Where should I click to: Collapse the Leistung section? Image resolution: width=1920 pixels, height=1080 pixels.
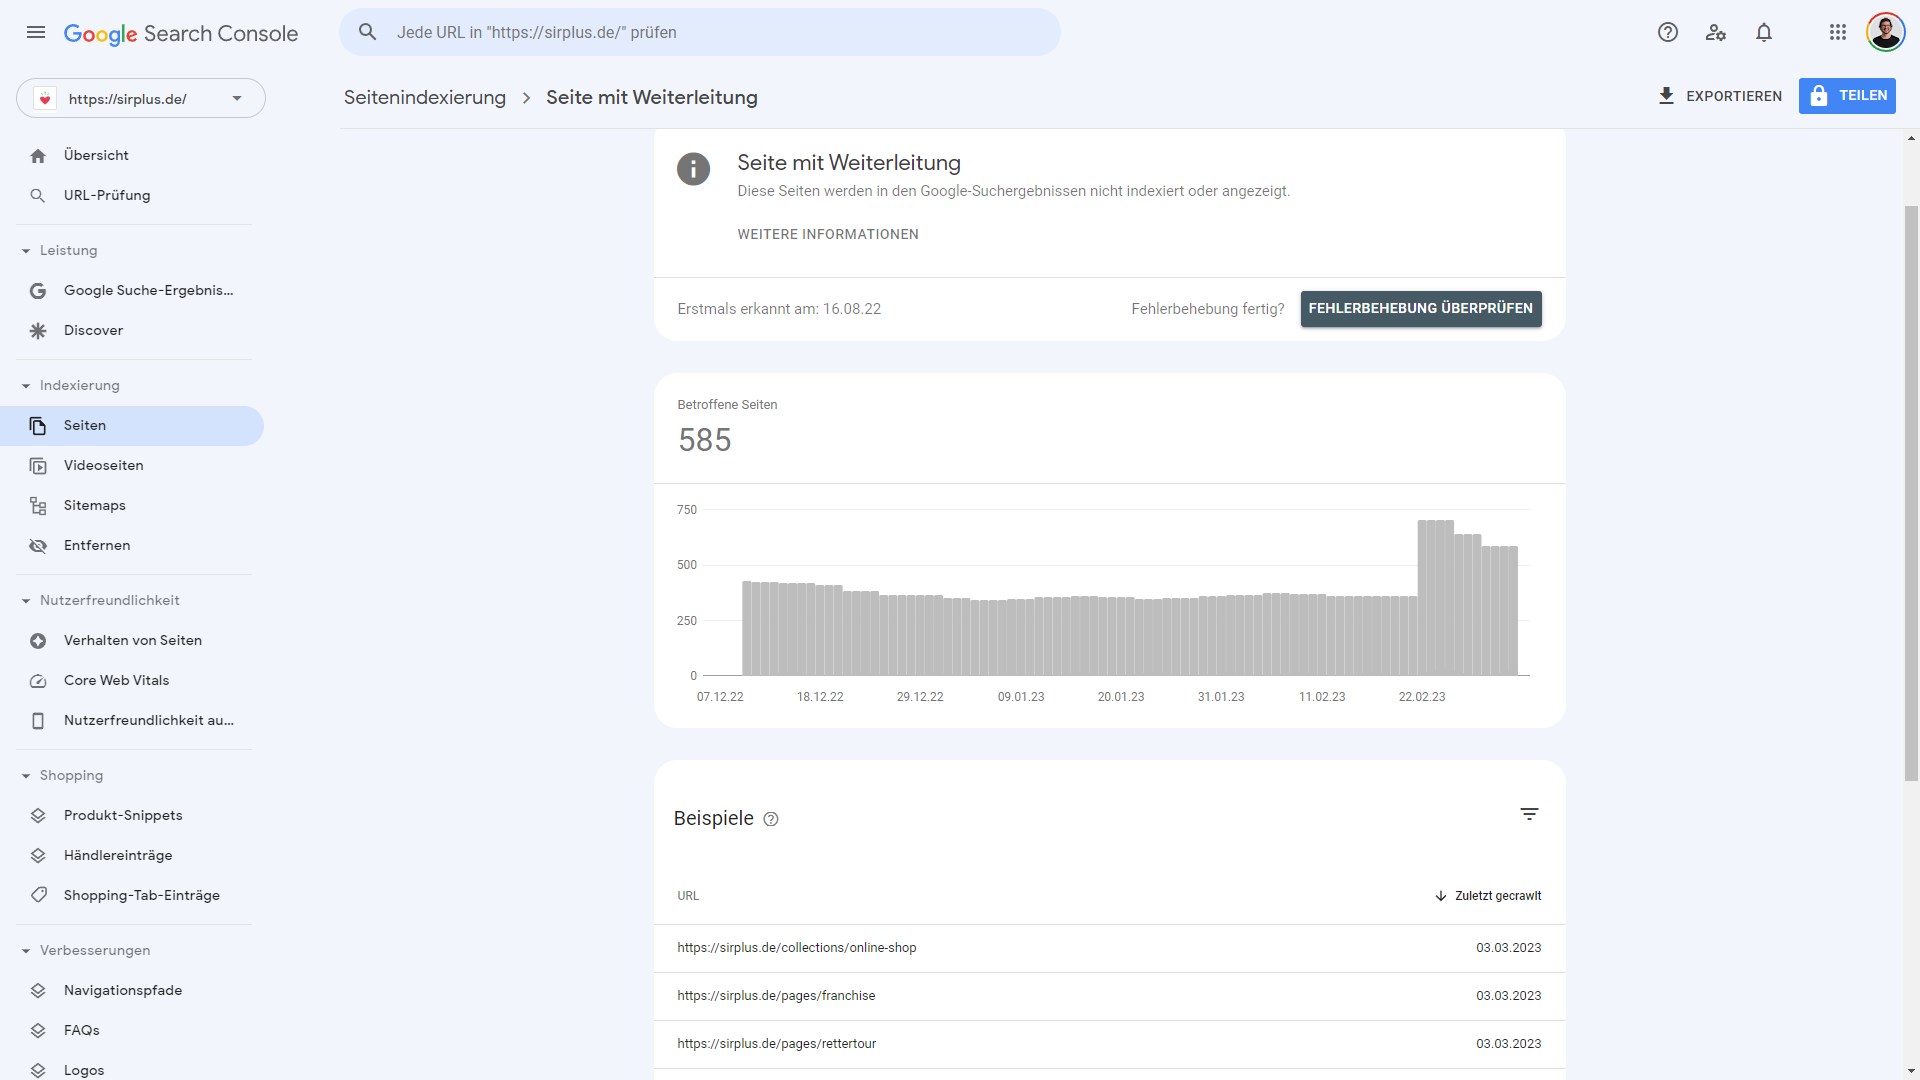click(26, 251)
